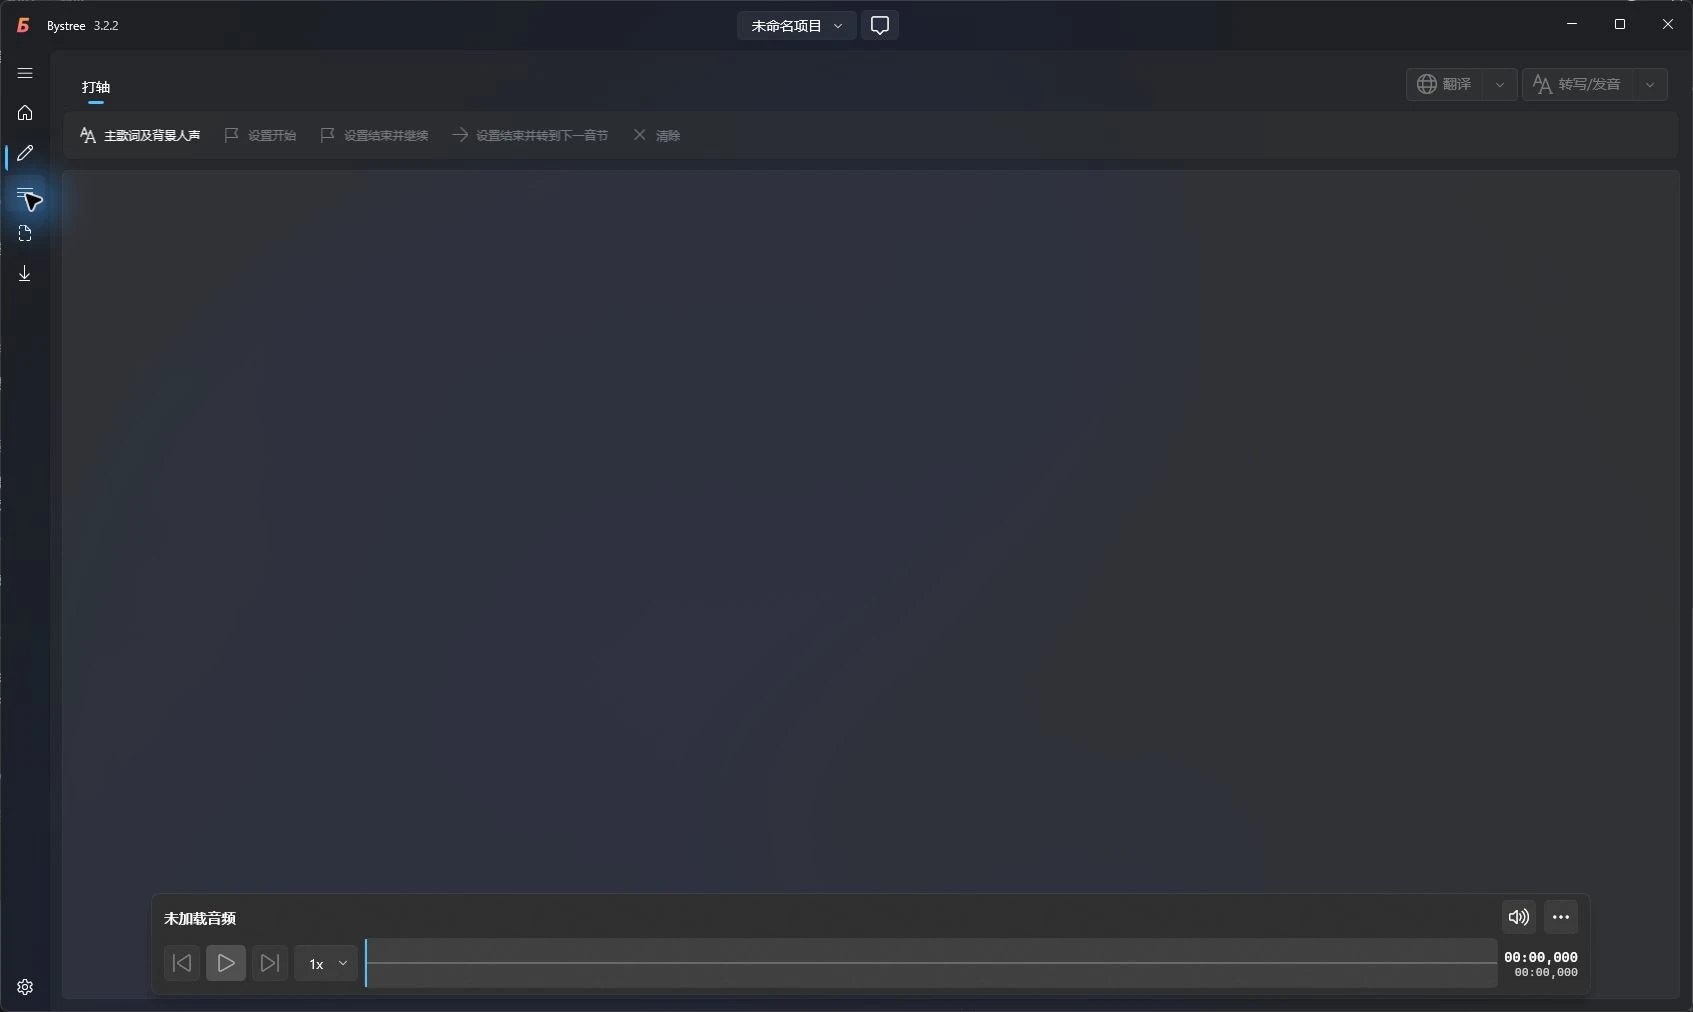Image resolution: width=1693 pixels, height=1012 pixels.
Task: Minimize the Bystree window
Action: click(x=1572, y=24)
